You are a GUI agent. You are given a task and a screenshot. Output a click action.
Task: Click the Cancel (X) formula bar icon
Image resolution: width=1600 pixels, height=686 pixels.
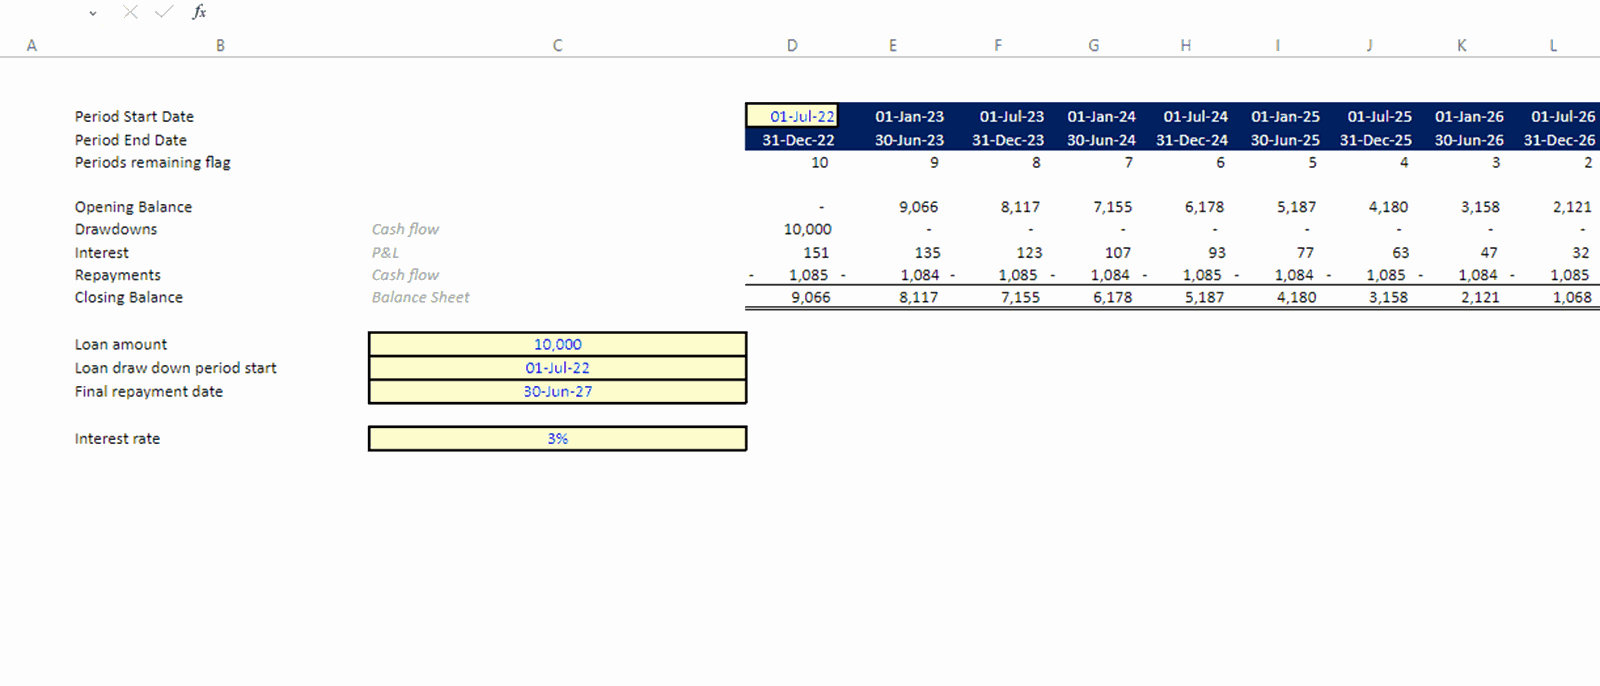tap(130, 12)
